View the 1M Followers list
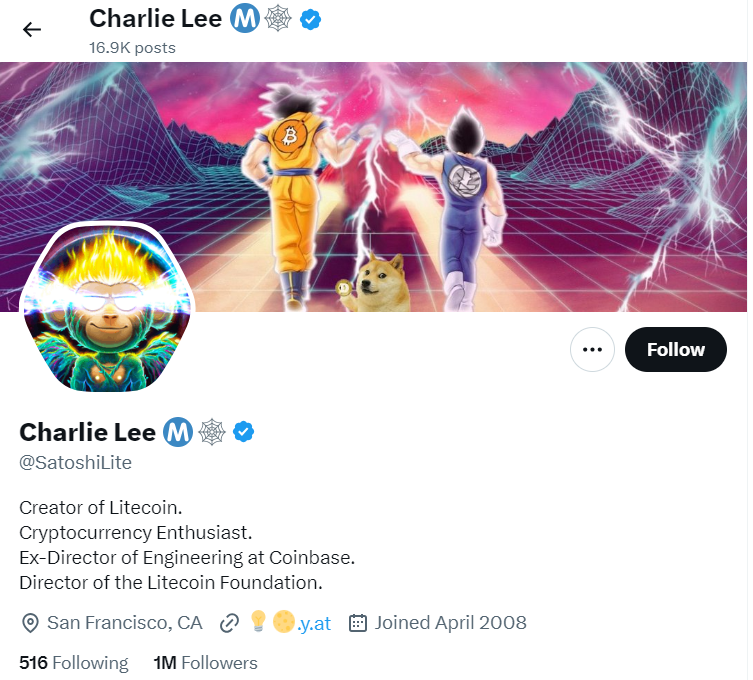The width and height of the screenshot is (753, 680). [x=206, y=663]
